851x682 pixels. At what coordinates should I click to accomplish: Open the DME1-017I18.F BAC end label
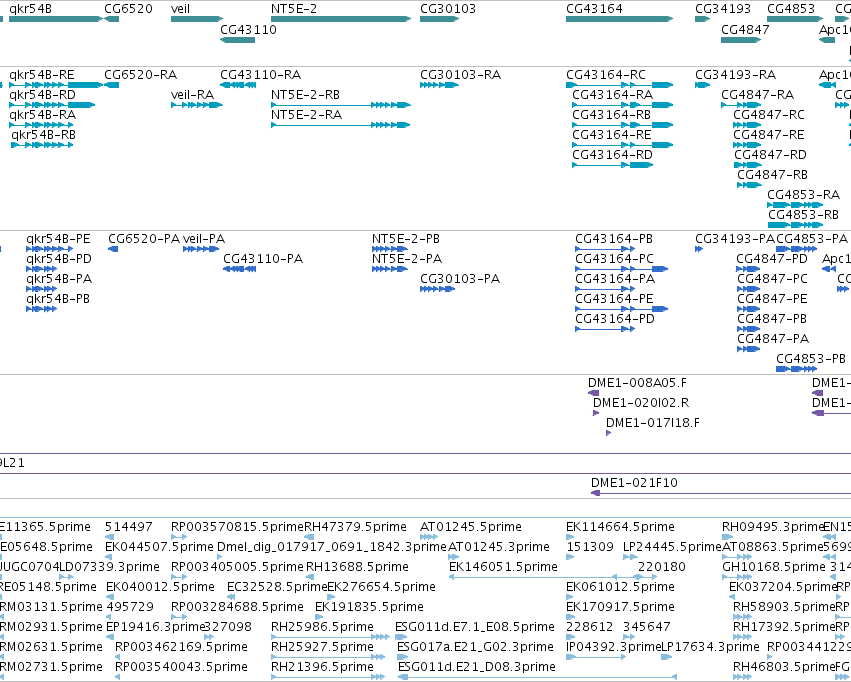coord(653,423)
